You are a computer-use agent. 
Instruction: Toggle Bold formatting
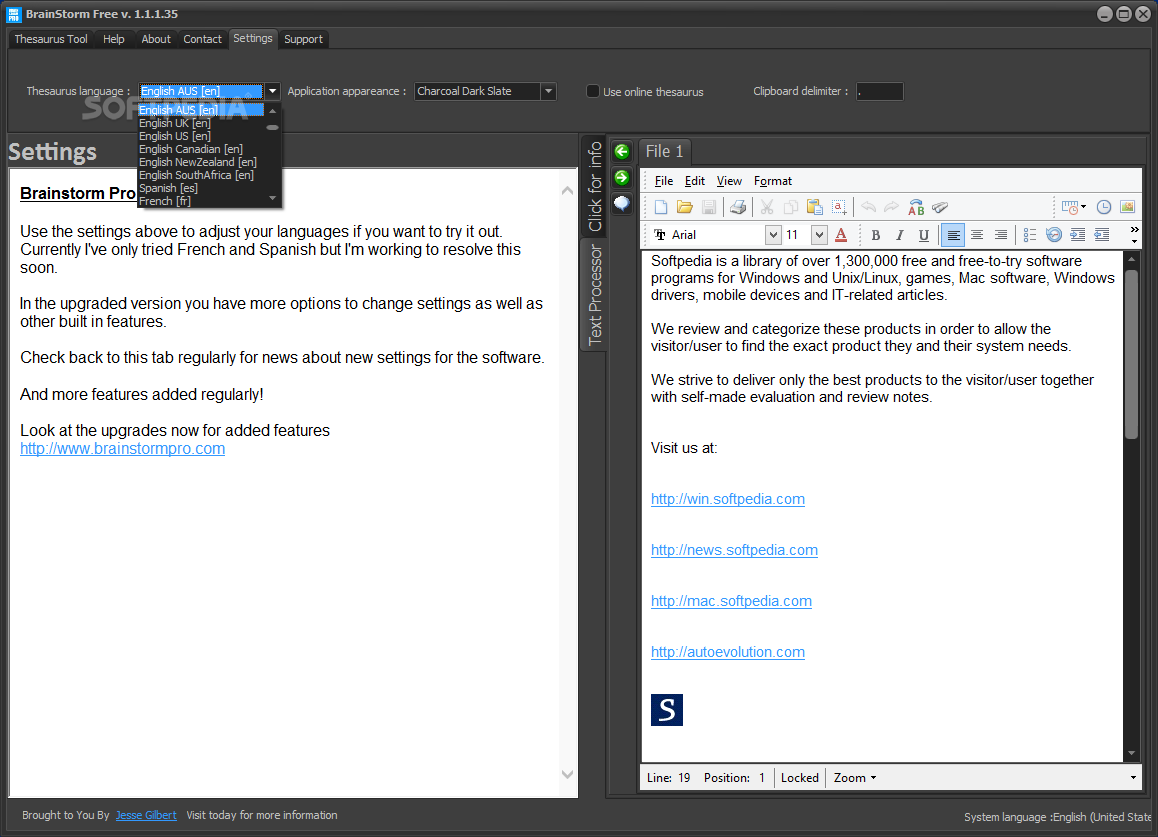[876, 235]
